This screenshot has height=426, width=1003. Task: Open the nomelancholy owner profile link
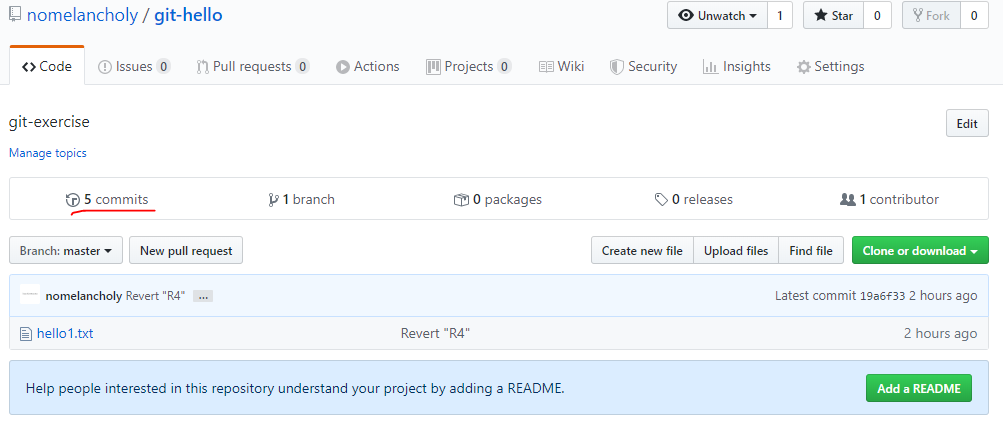pyautogui.click(x=82, y=15)
